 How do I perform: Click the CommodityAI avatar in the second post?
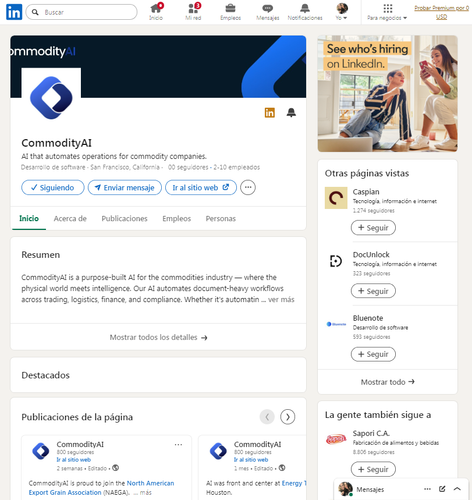pos(218,451)
